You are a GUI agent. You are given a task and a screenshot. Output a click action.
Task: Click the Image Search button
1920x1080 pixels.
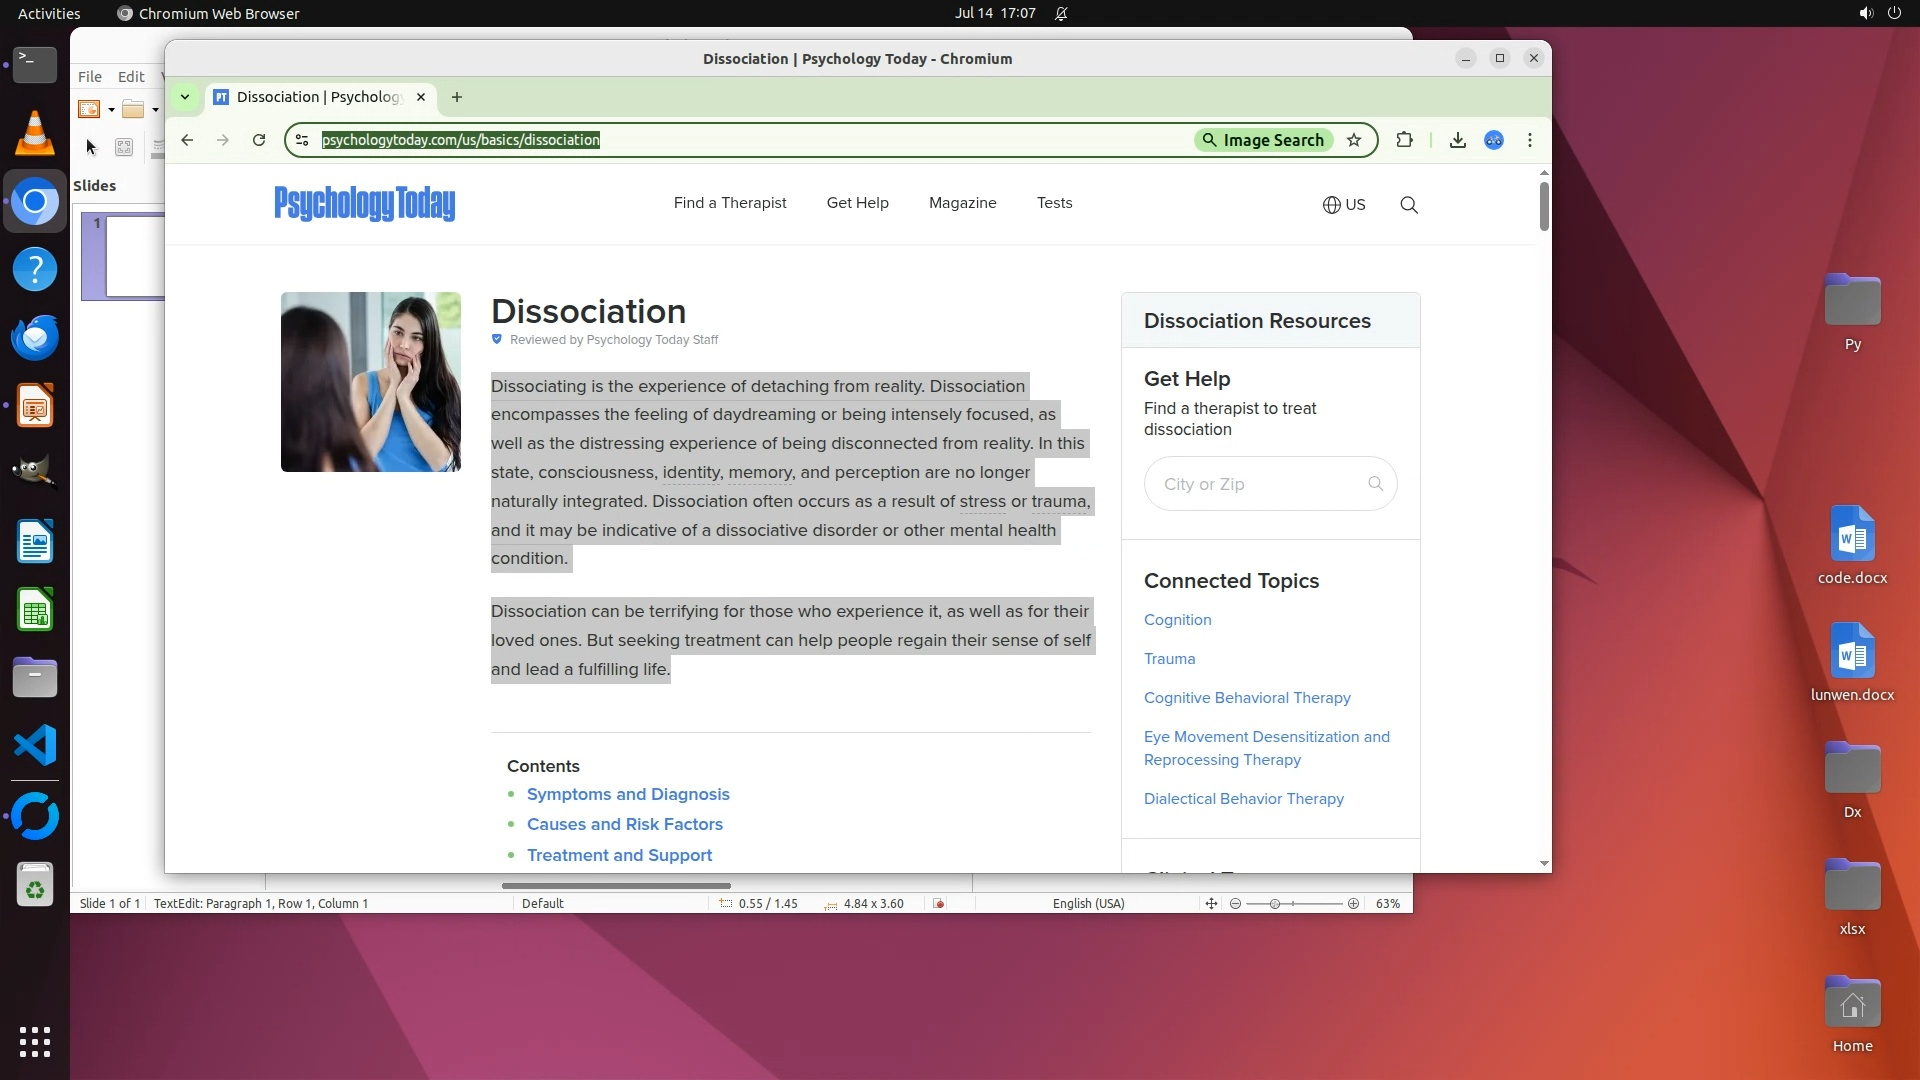[x=1263, y=140]
